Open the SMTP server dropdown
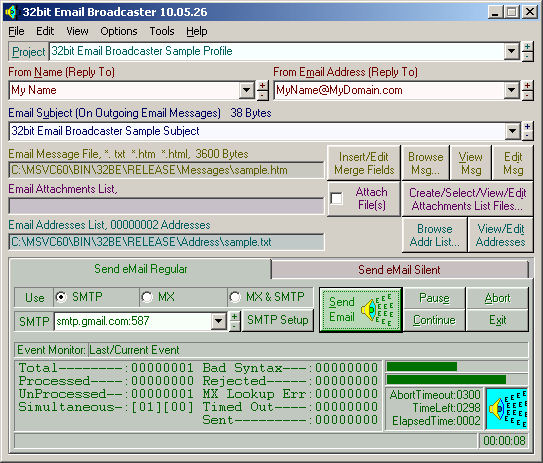 219,321
